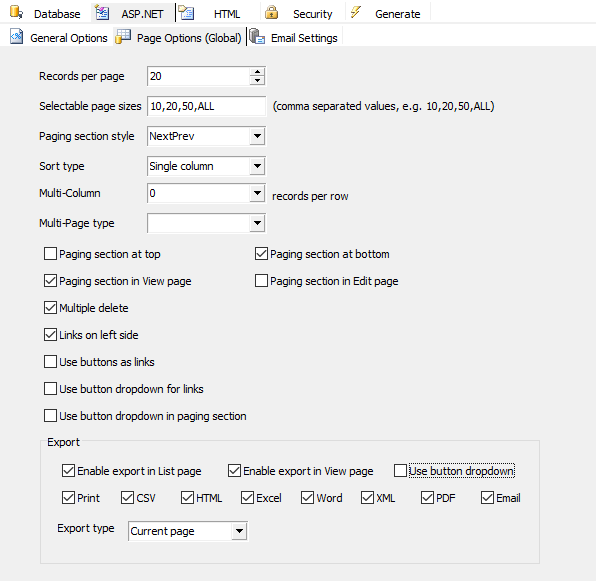
Task: Click the HTML tab page icon
Action: (187, 13)
